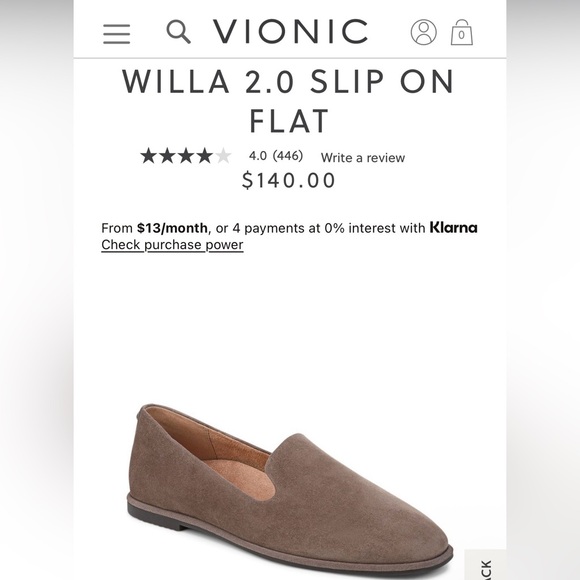Click the 4.0 rating score
Image resolution: width=580 pixels, height=580 pixels.
click(258, 156)
